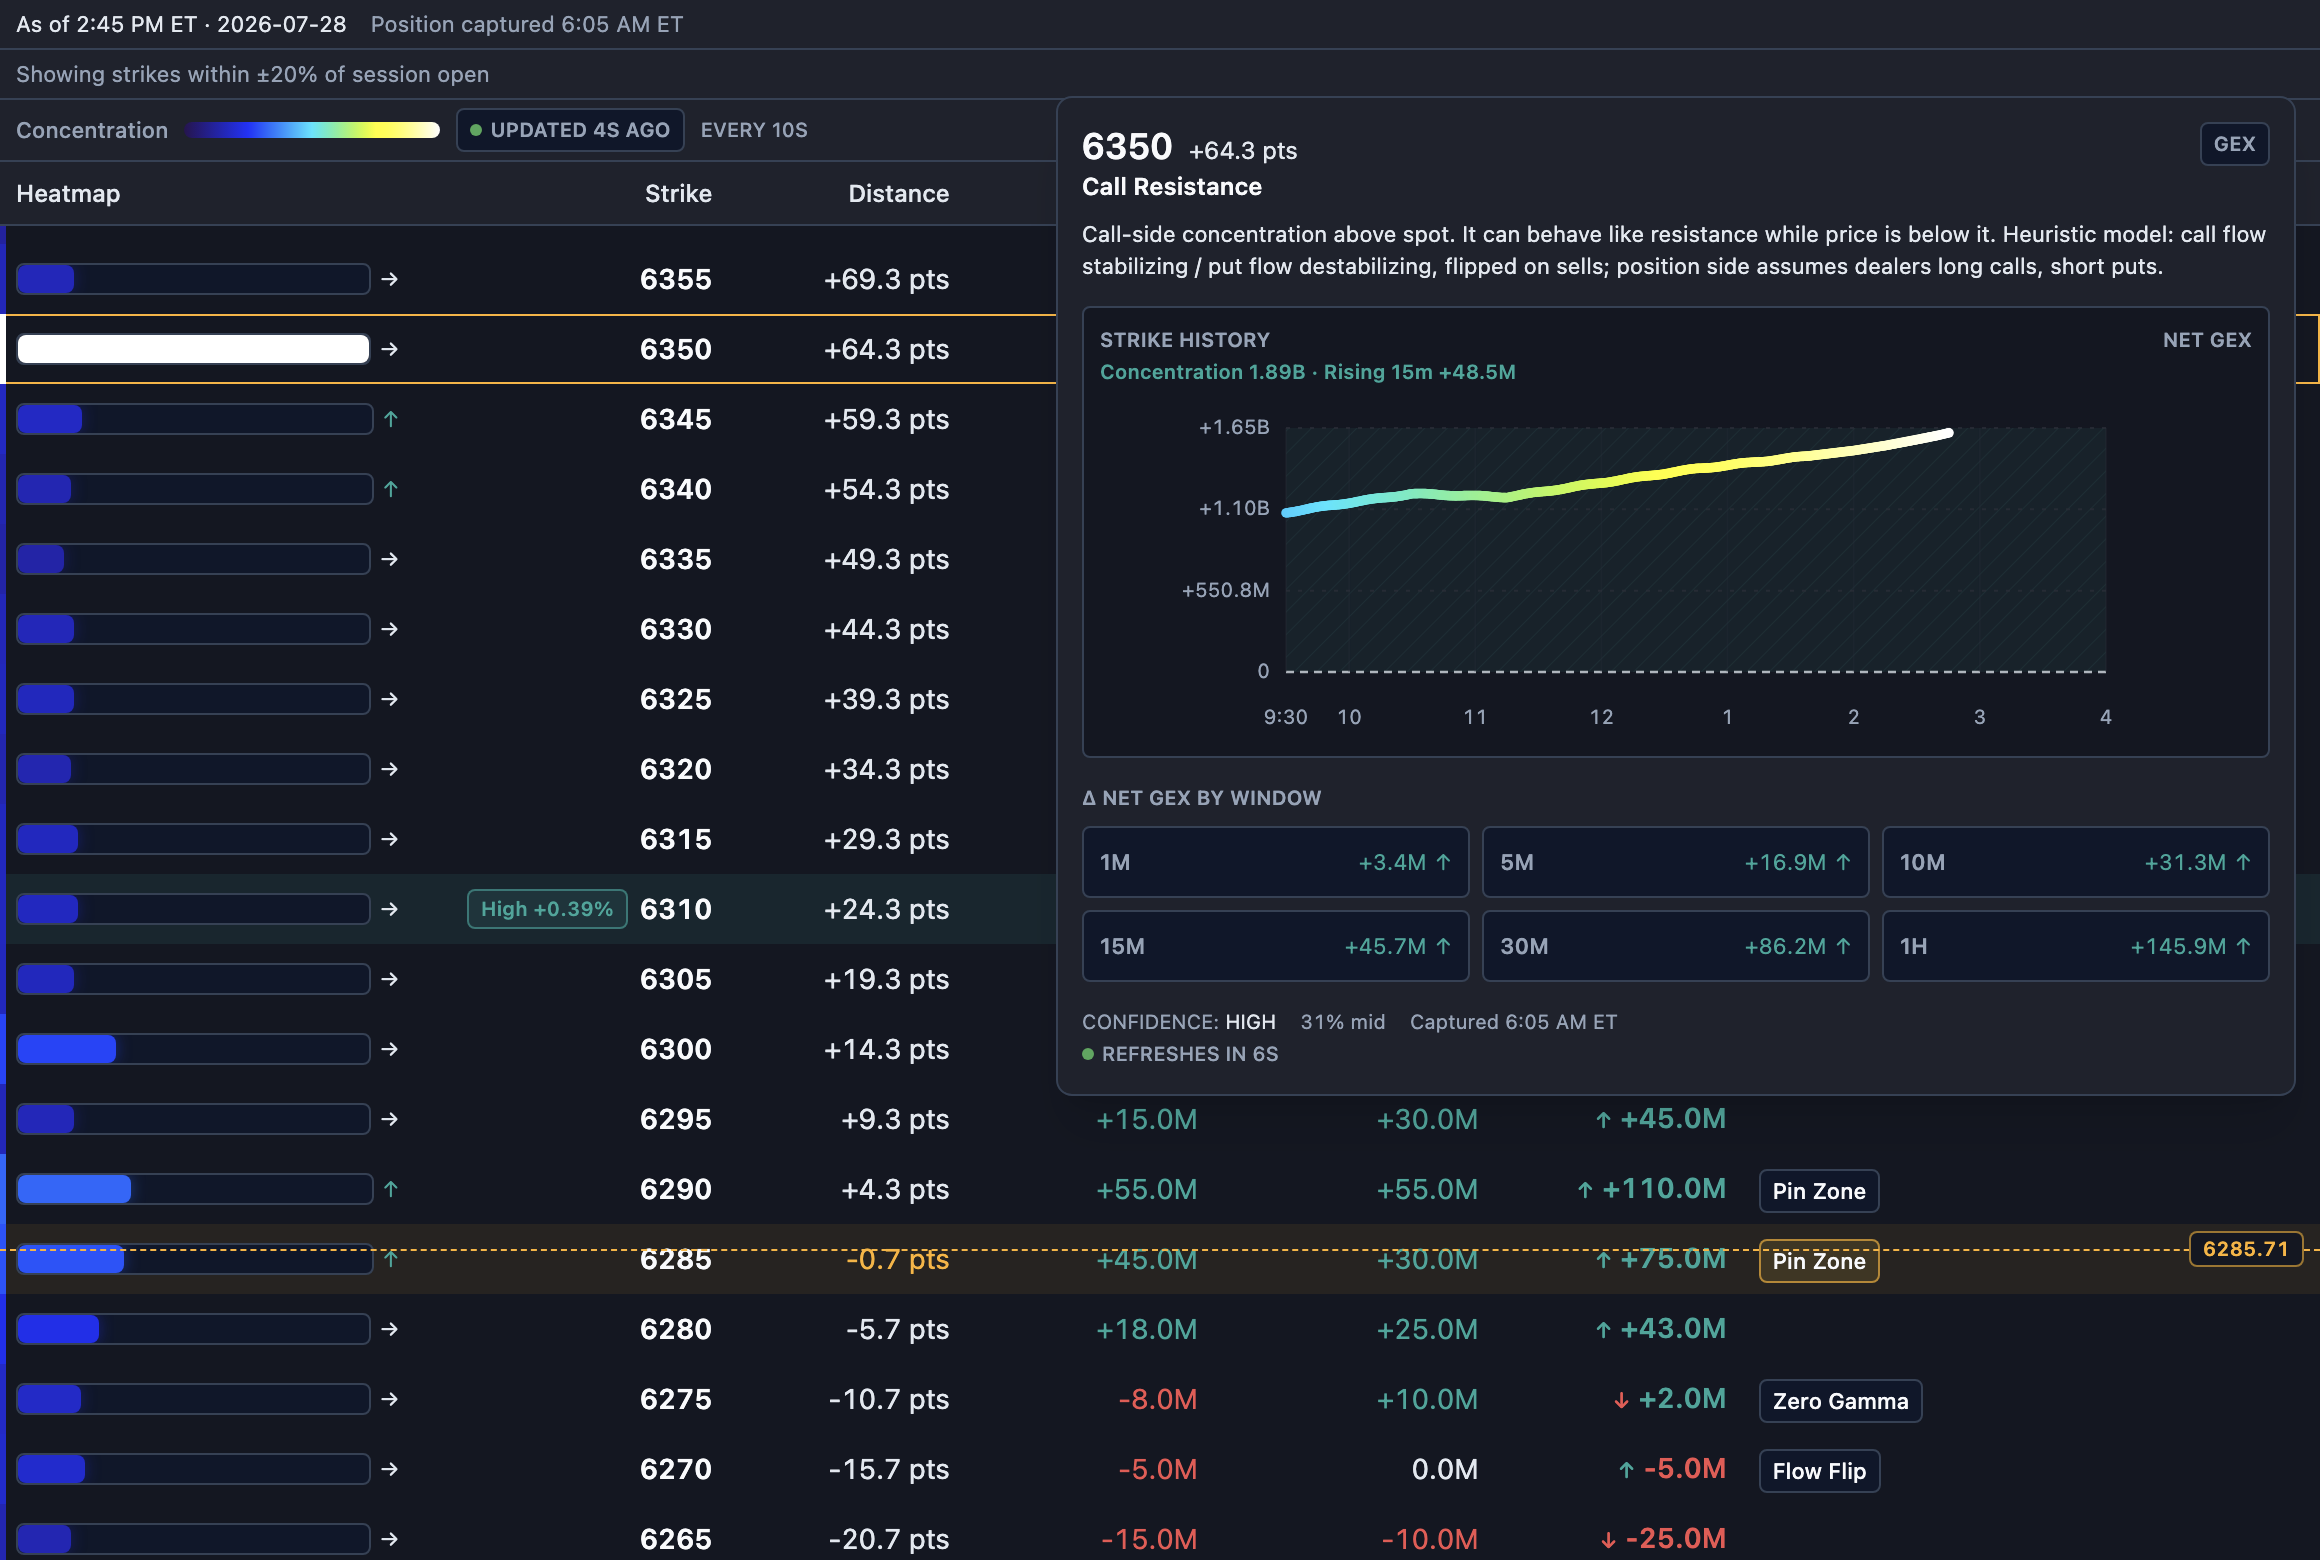The height and width of the screenshot is (1560, 2320).
Task: Click the -15.0M value in 6265 row
Action: click(1148, 1539)
